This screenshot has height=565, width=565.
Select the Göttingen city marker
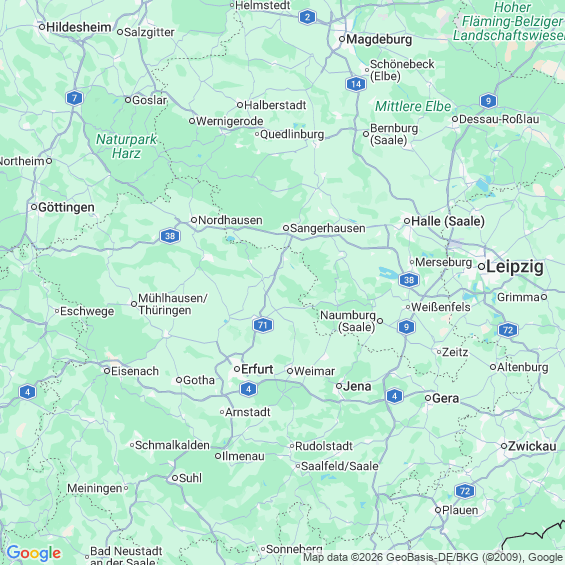tap(34, 207)
